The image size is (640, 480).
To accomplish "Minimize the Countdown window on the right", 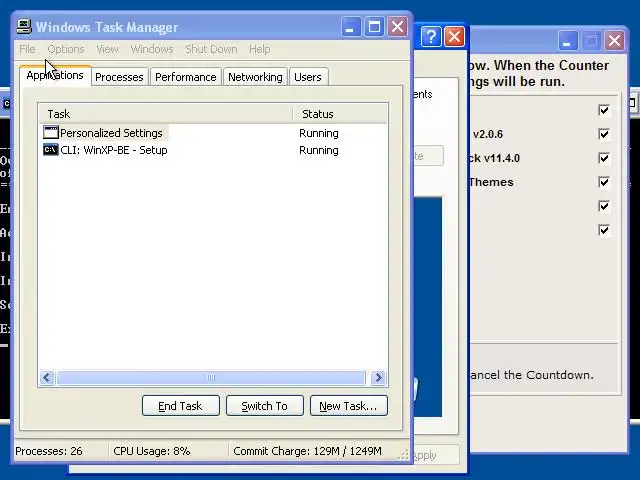I will tap(567, 40).
